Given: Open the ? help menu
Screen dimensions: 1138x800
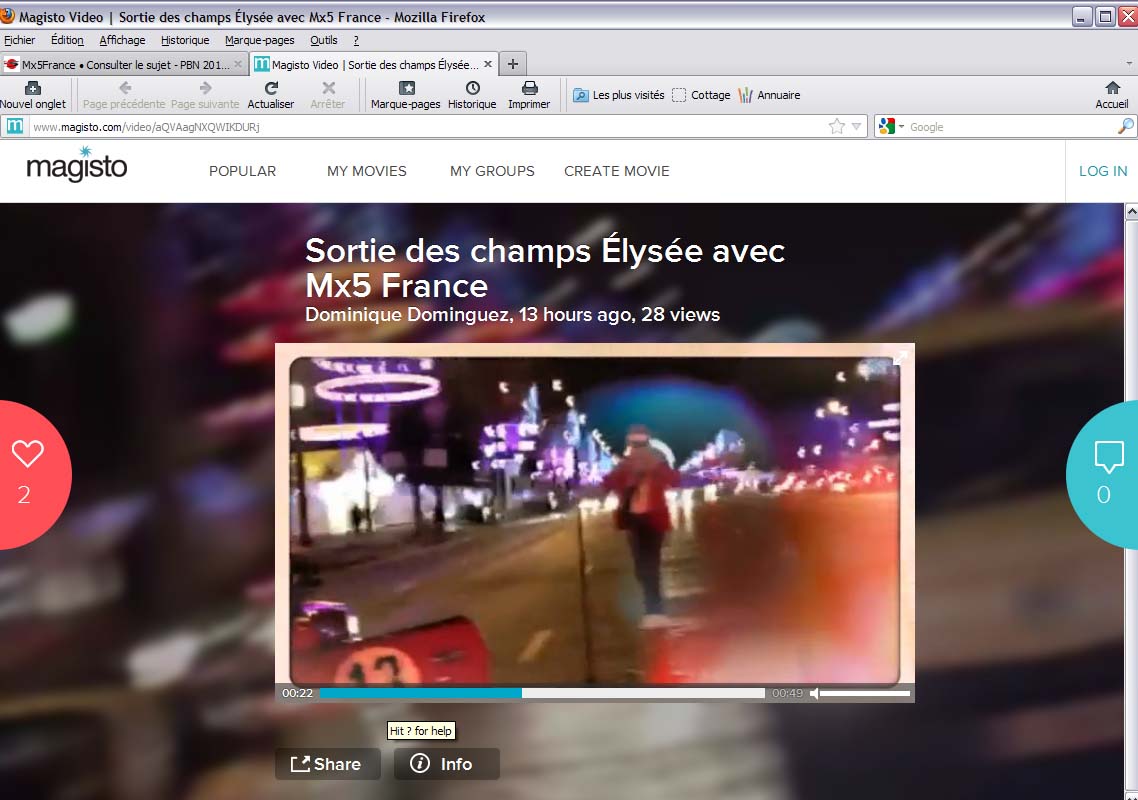Looking at the screenshot, I should [356, 40].
